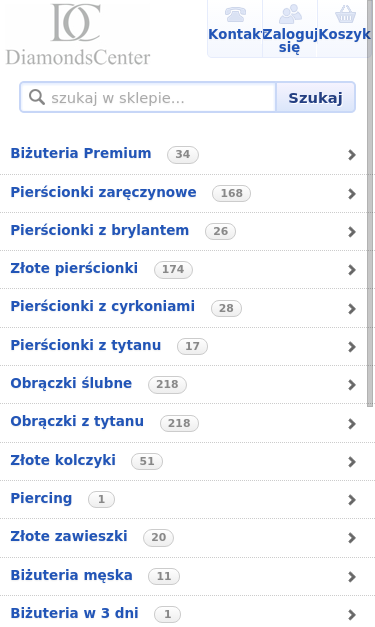This screenshot has width=375, height=627.
Task: Open Złote zawieszki link
Action: pos(69,536)
